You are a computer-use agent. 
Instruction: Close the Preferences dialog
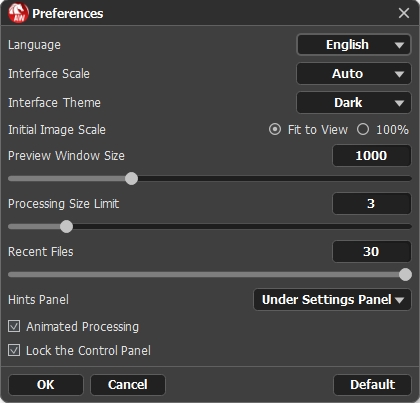click(x=404, y=13)
